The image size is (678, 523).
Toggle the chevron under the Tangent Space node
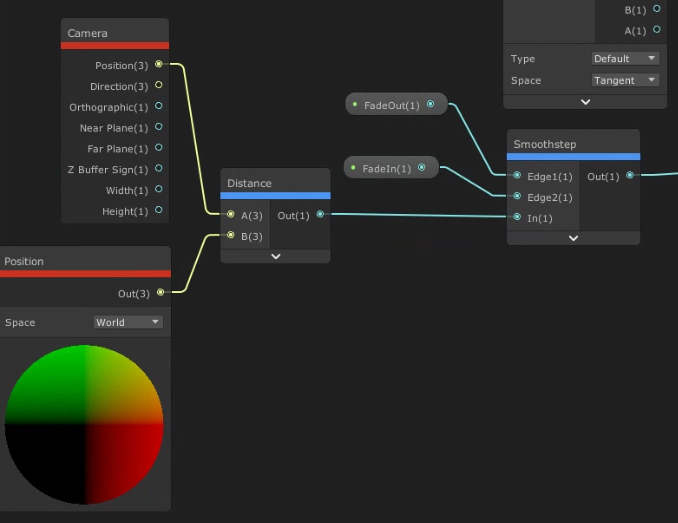pyautogui.click(x=585, y=102)
